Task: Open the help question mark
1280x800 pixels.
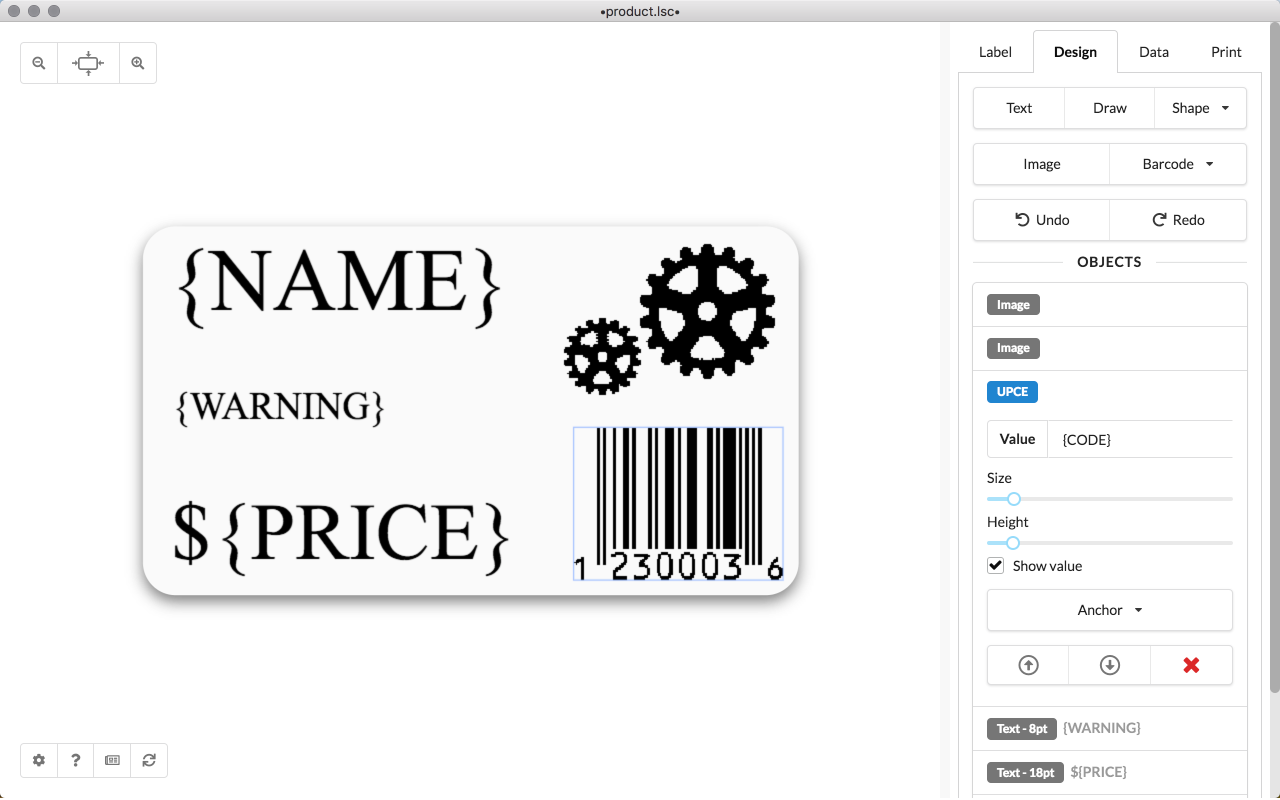Action: [x=76, y=760]
